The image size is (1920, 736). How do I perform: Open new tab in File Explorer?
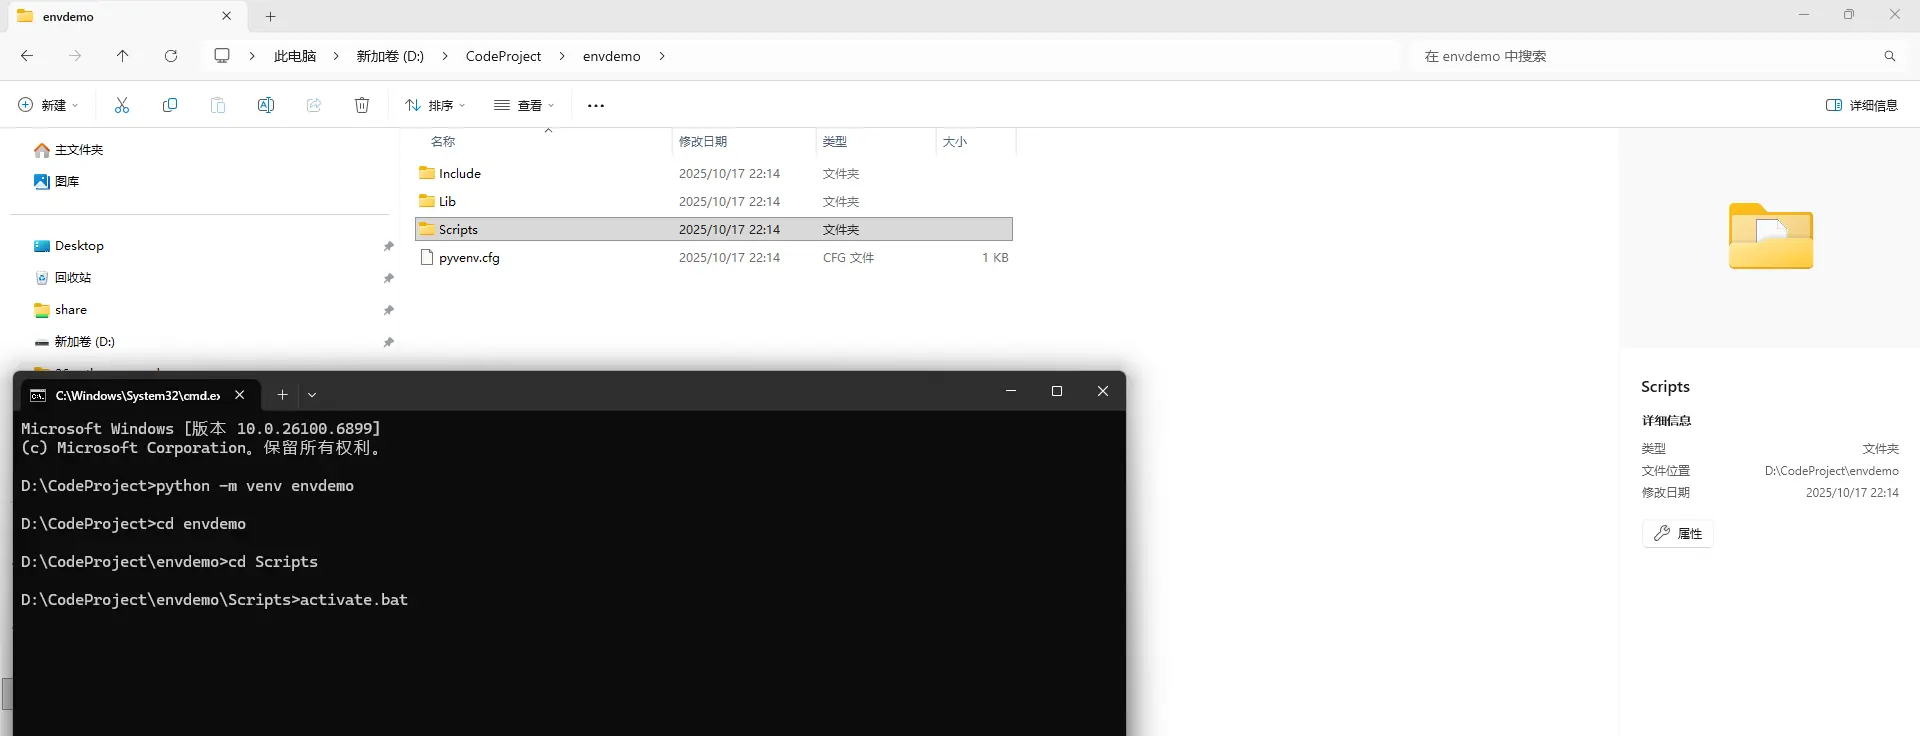coord(270,16)
